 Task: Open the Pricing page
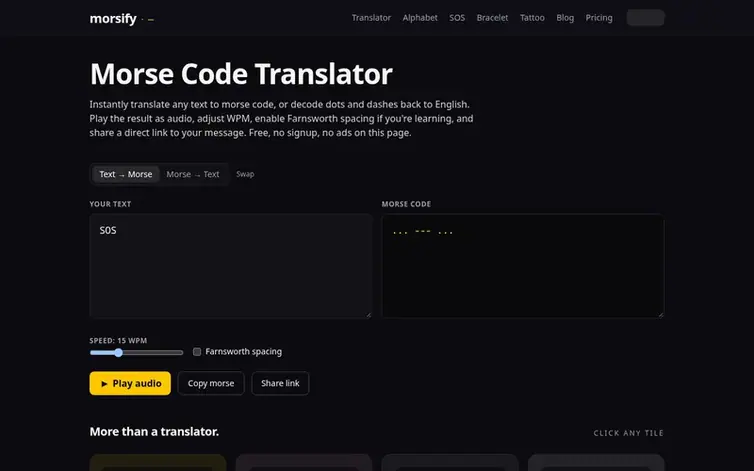[x=599, y=18]
